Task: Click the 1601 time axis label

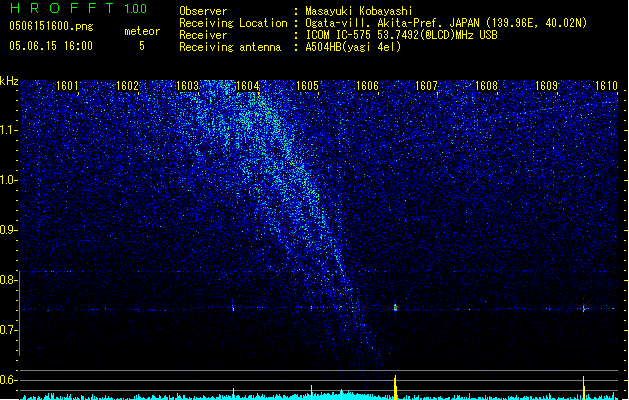Action: pos(67,86)
